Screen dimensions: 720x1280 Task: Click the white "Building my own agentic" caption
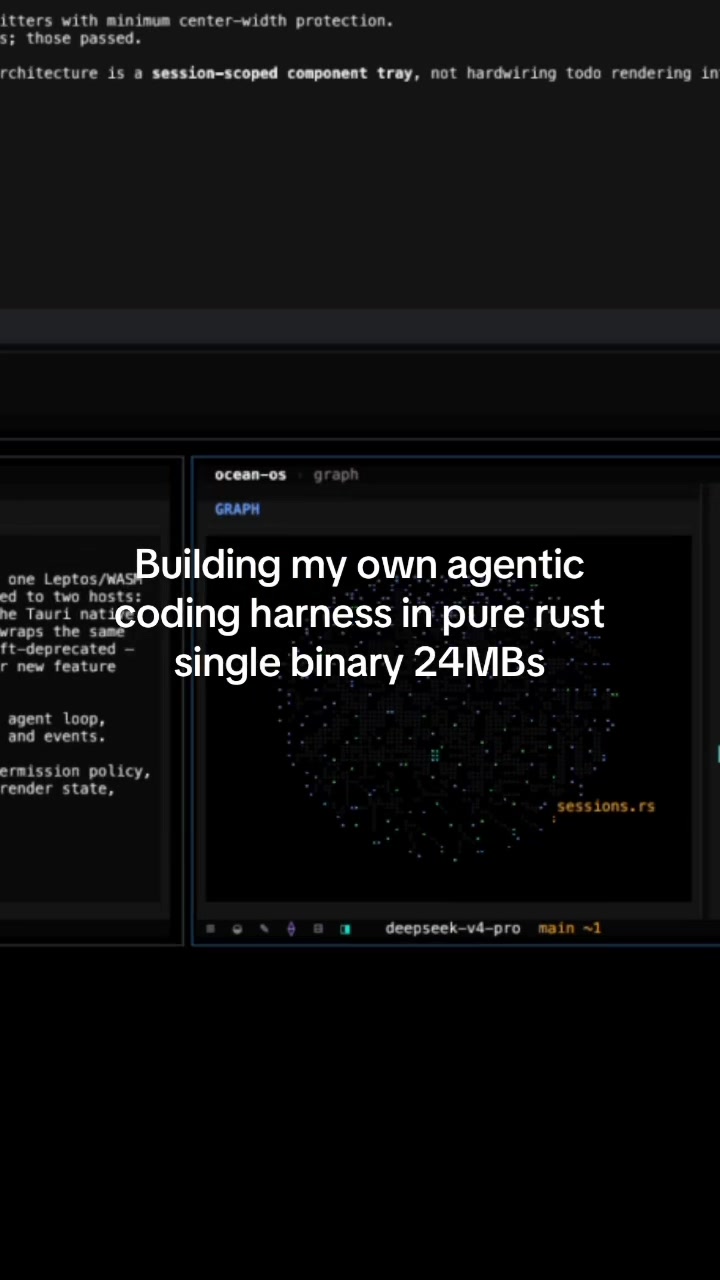point(359,565)
